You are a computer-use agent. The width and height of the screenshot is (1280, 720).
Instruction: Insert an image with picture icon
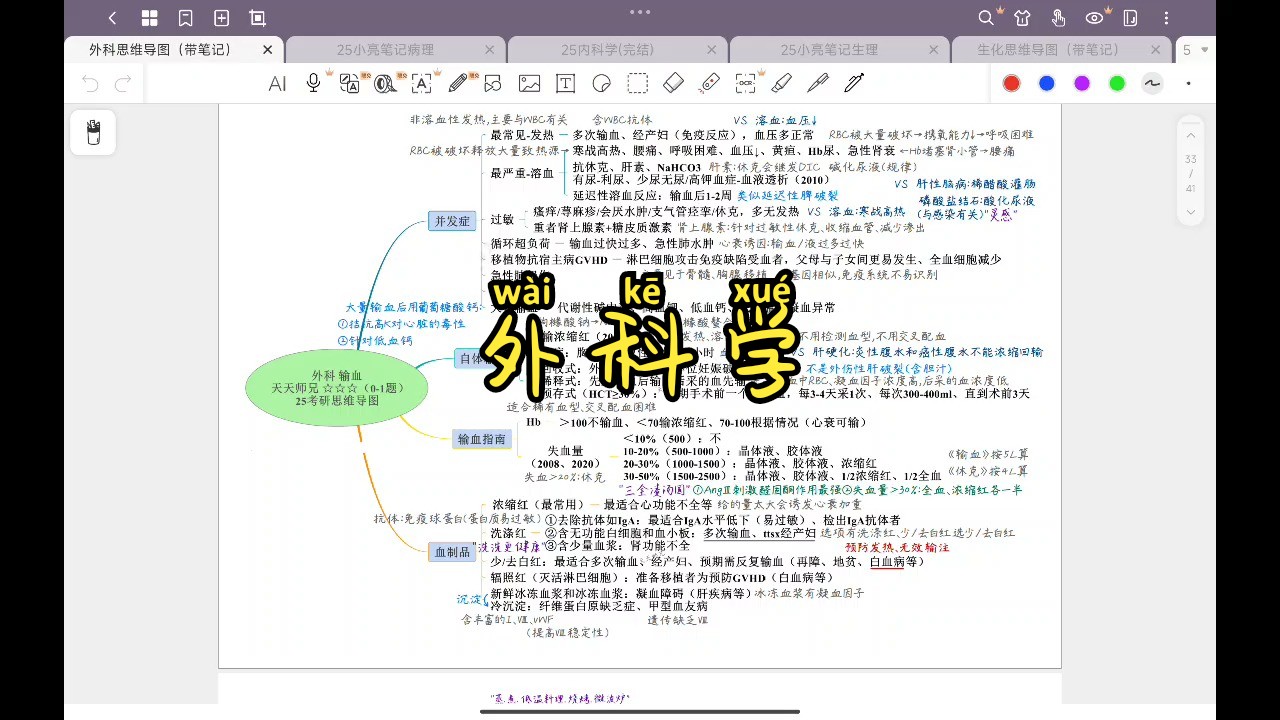coord(529,84)
